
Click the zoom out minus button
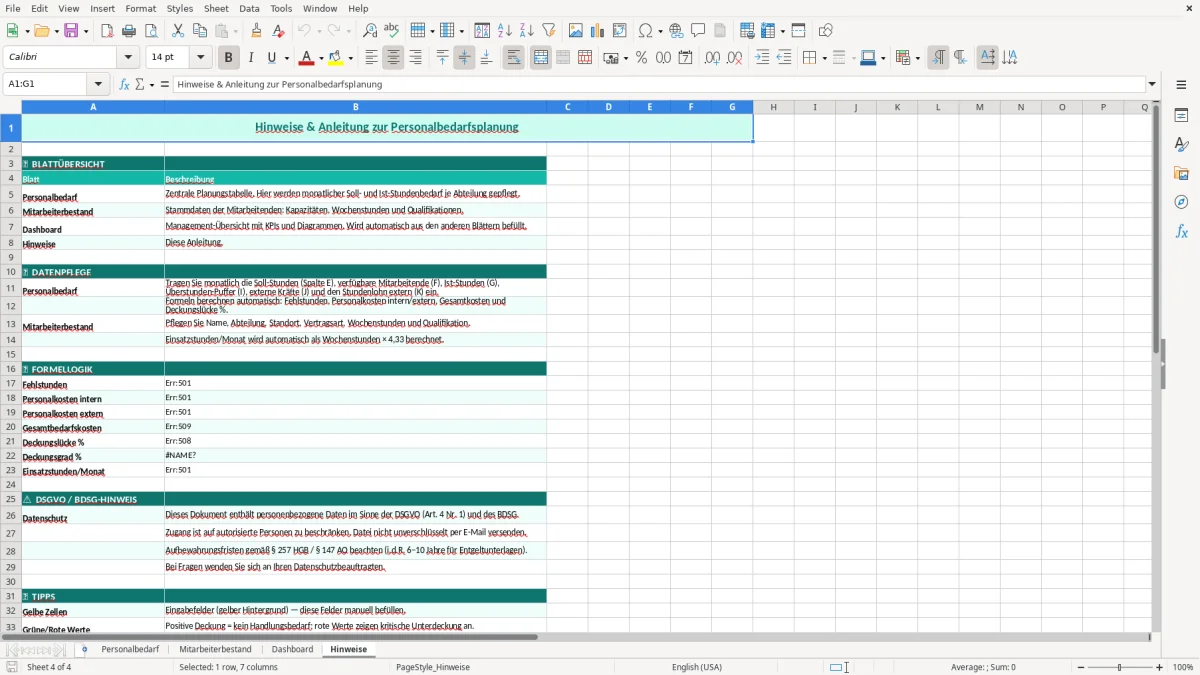click(x=1081, y=667)
